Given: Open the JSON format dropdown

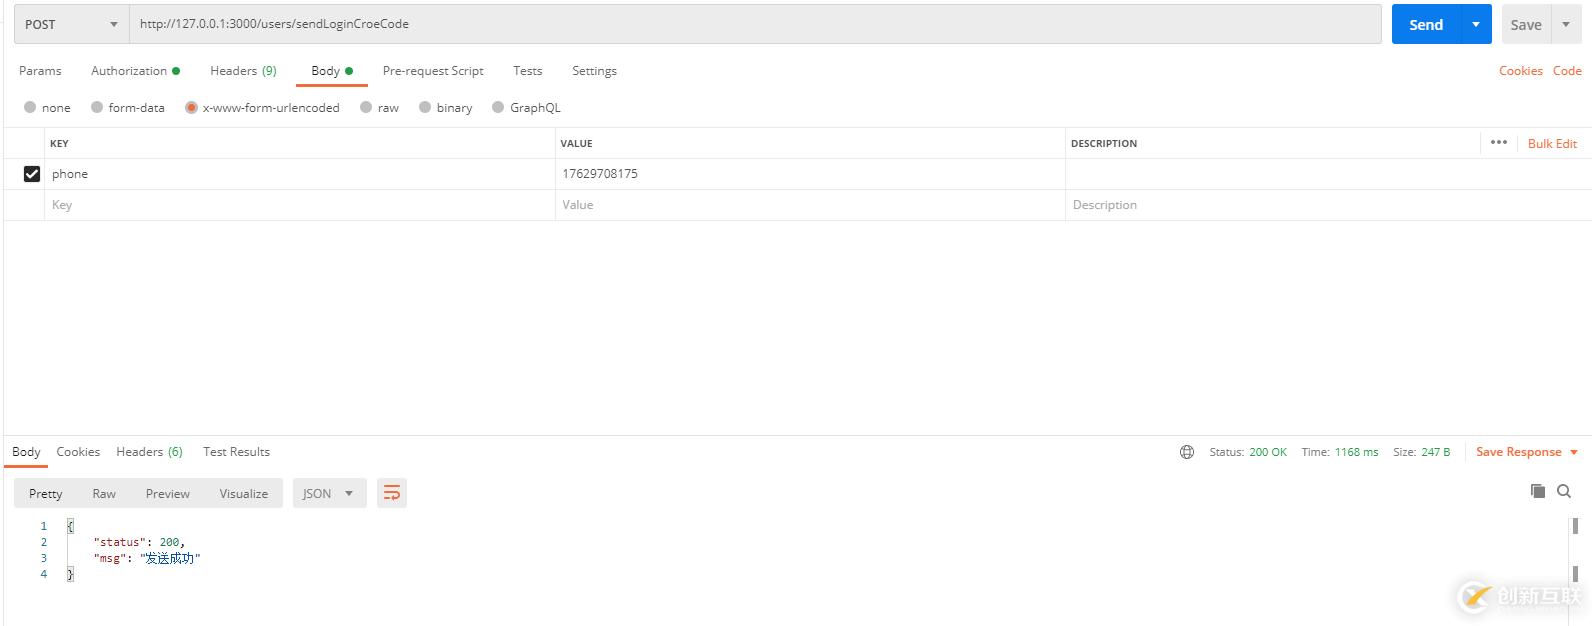Looking at the screenshot, I should coord(329,493).
